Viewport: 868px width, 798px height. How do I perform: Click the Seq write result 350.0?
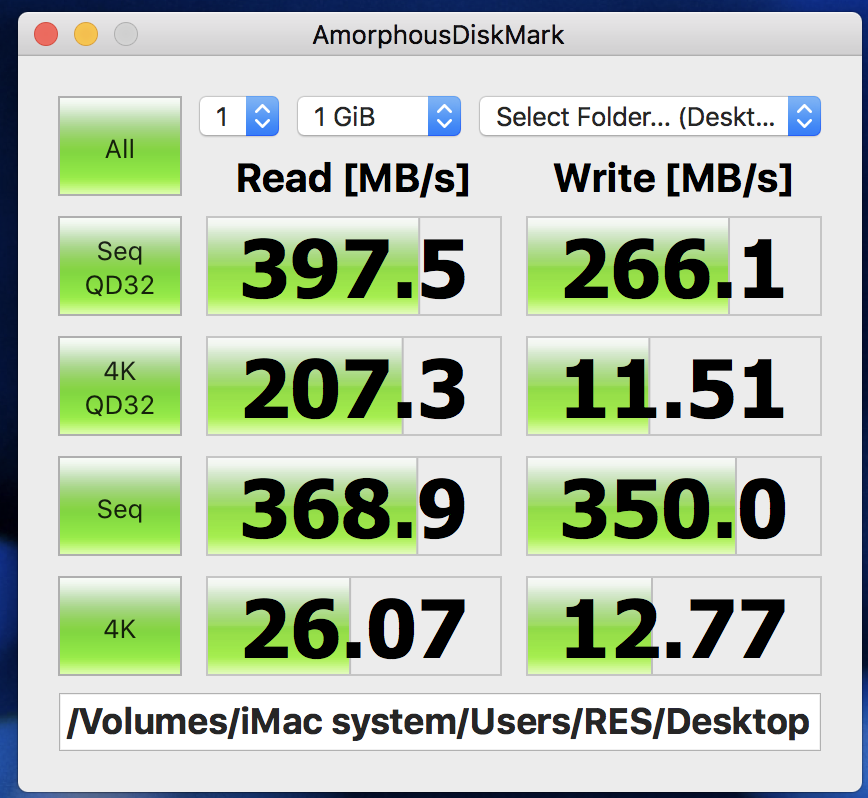tap(674, 506)
